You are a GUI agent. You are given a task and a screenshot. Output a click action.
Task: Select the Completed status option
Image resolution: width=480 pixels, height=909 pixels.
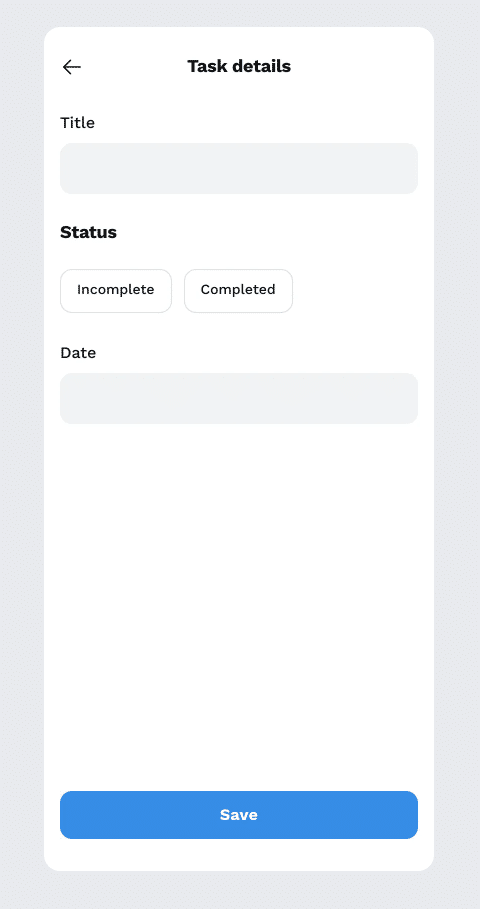[x=238, y=291]
